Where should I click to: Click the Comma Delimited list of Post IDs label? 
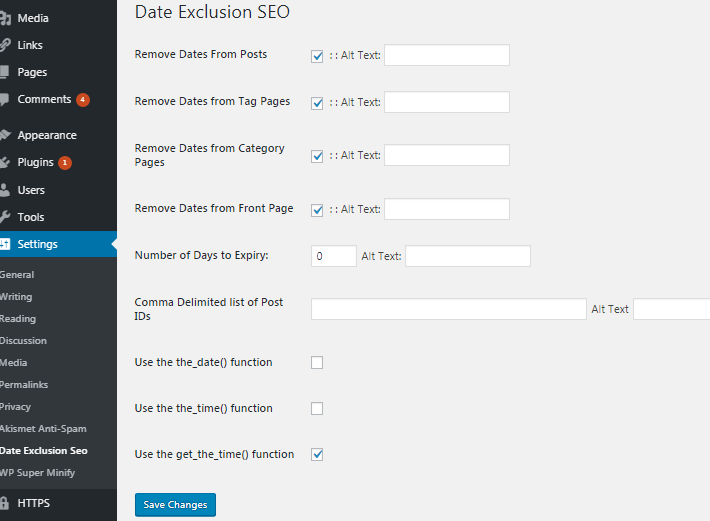(209, 309)
